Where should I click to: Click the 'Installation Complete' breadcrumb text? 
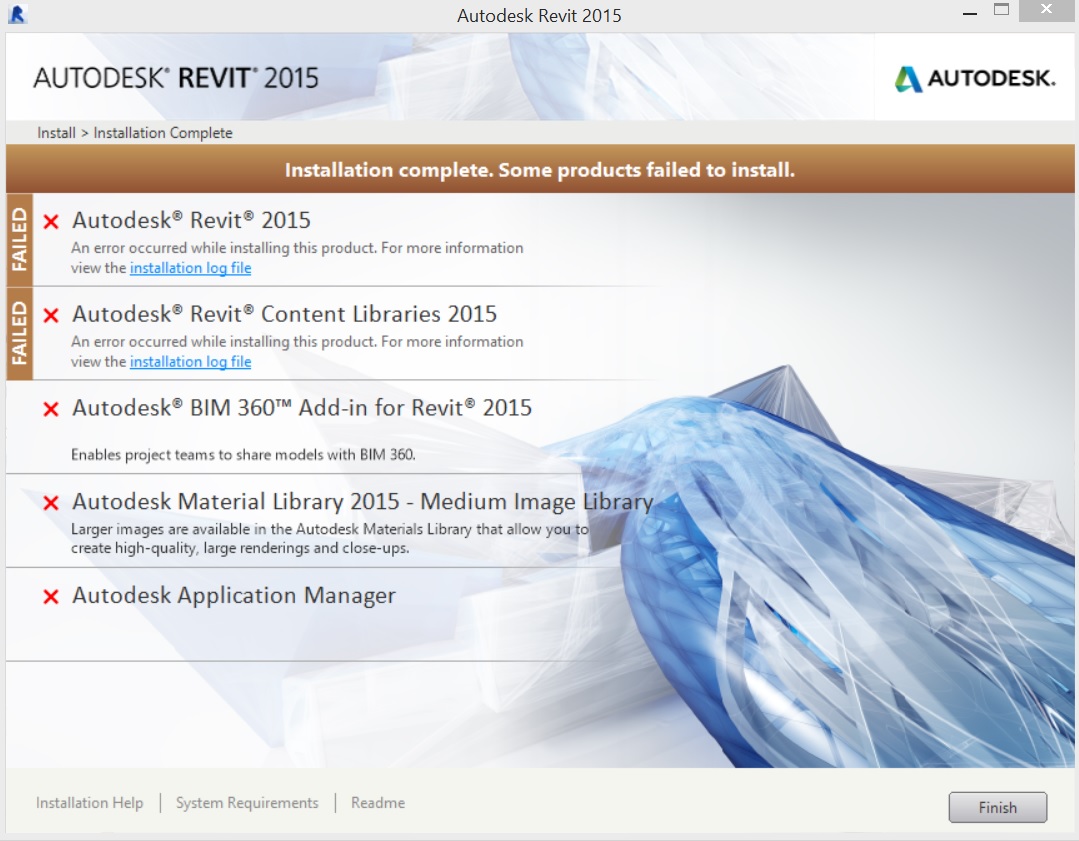[163, 133]
